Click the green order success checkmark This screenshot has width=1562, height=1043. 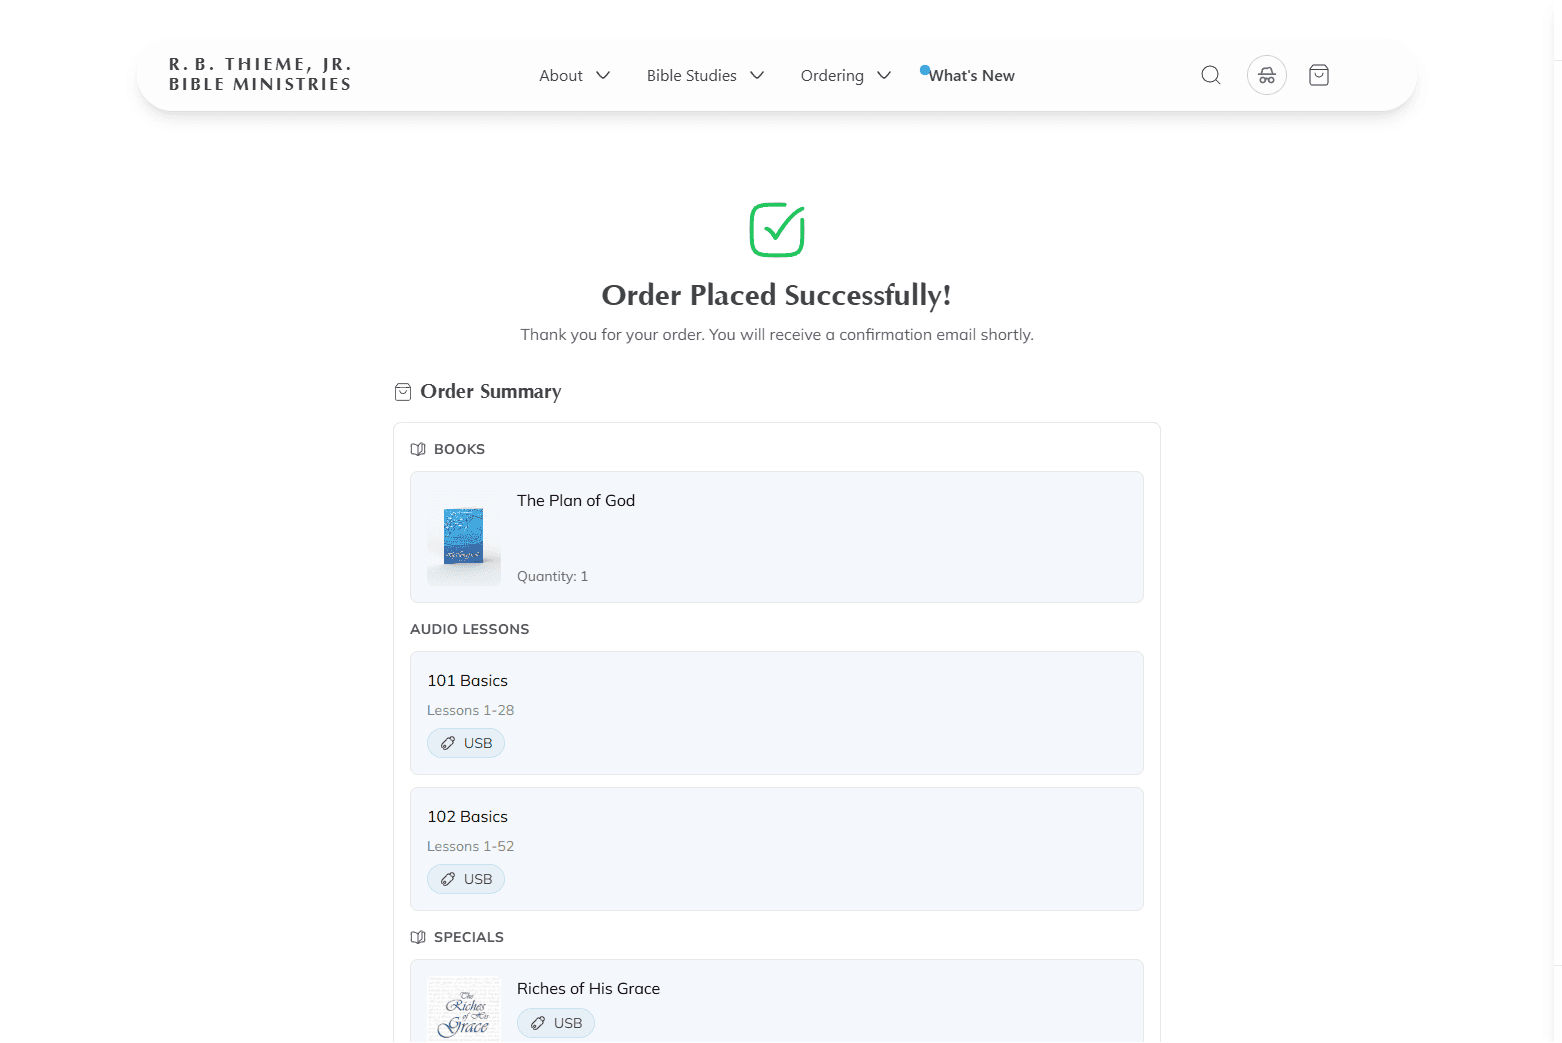[x=777, y=229]
